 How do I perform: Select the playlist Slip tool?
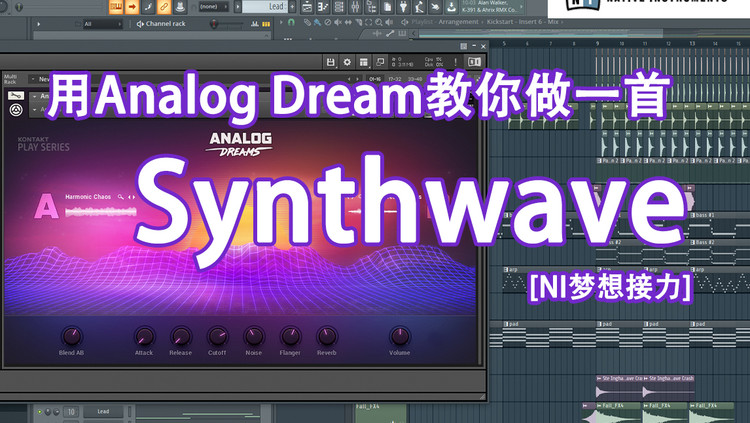tap(348, 22)
